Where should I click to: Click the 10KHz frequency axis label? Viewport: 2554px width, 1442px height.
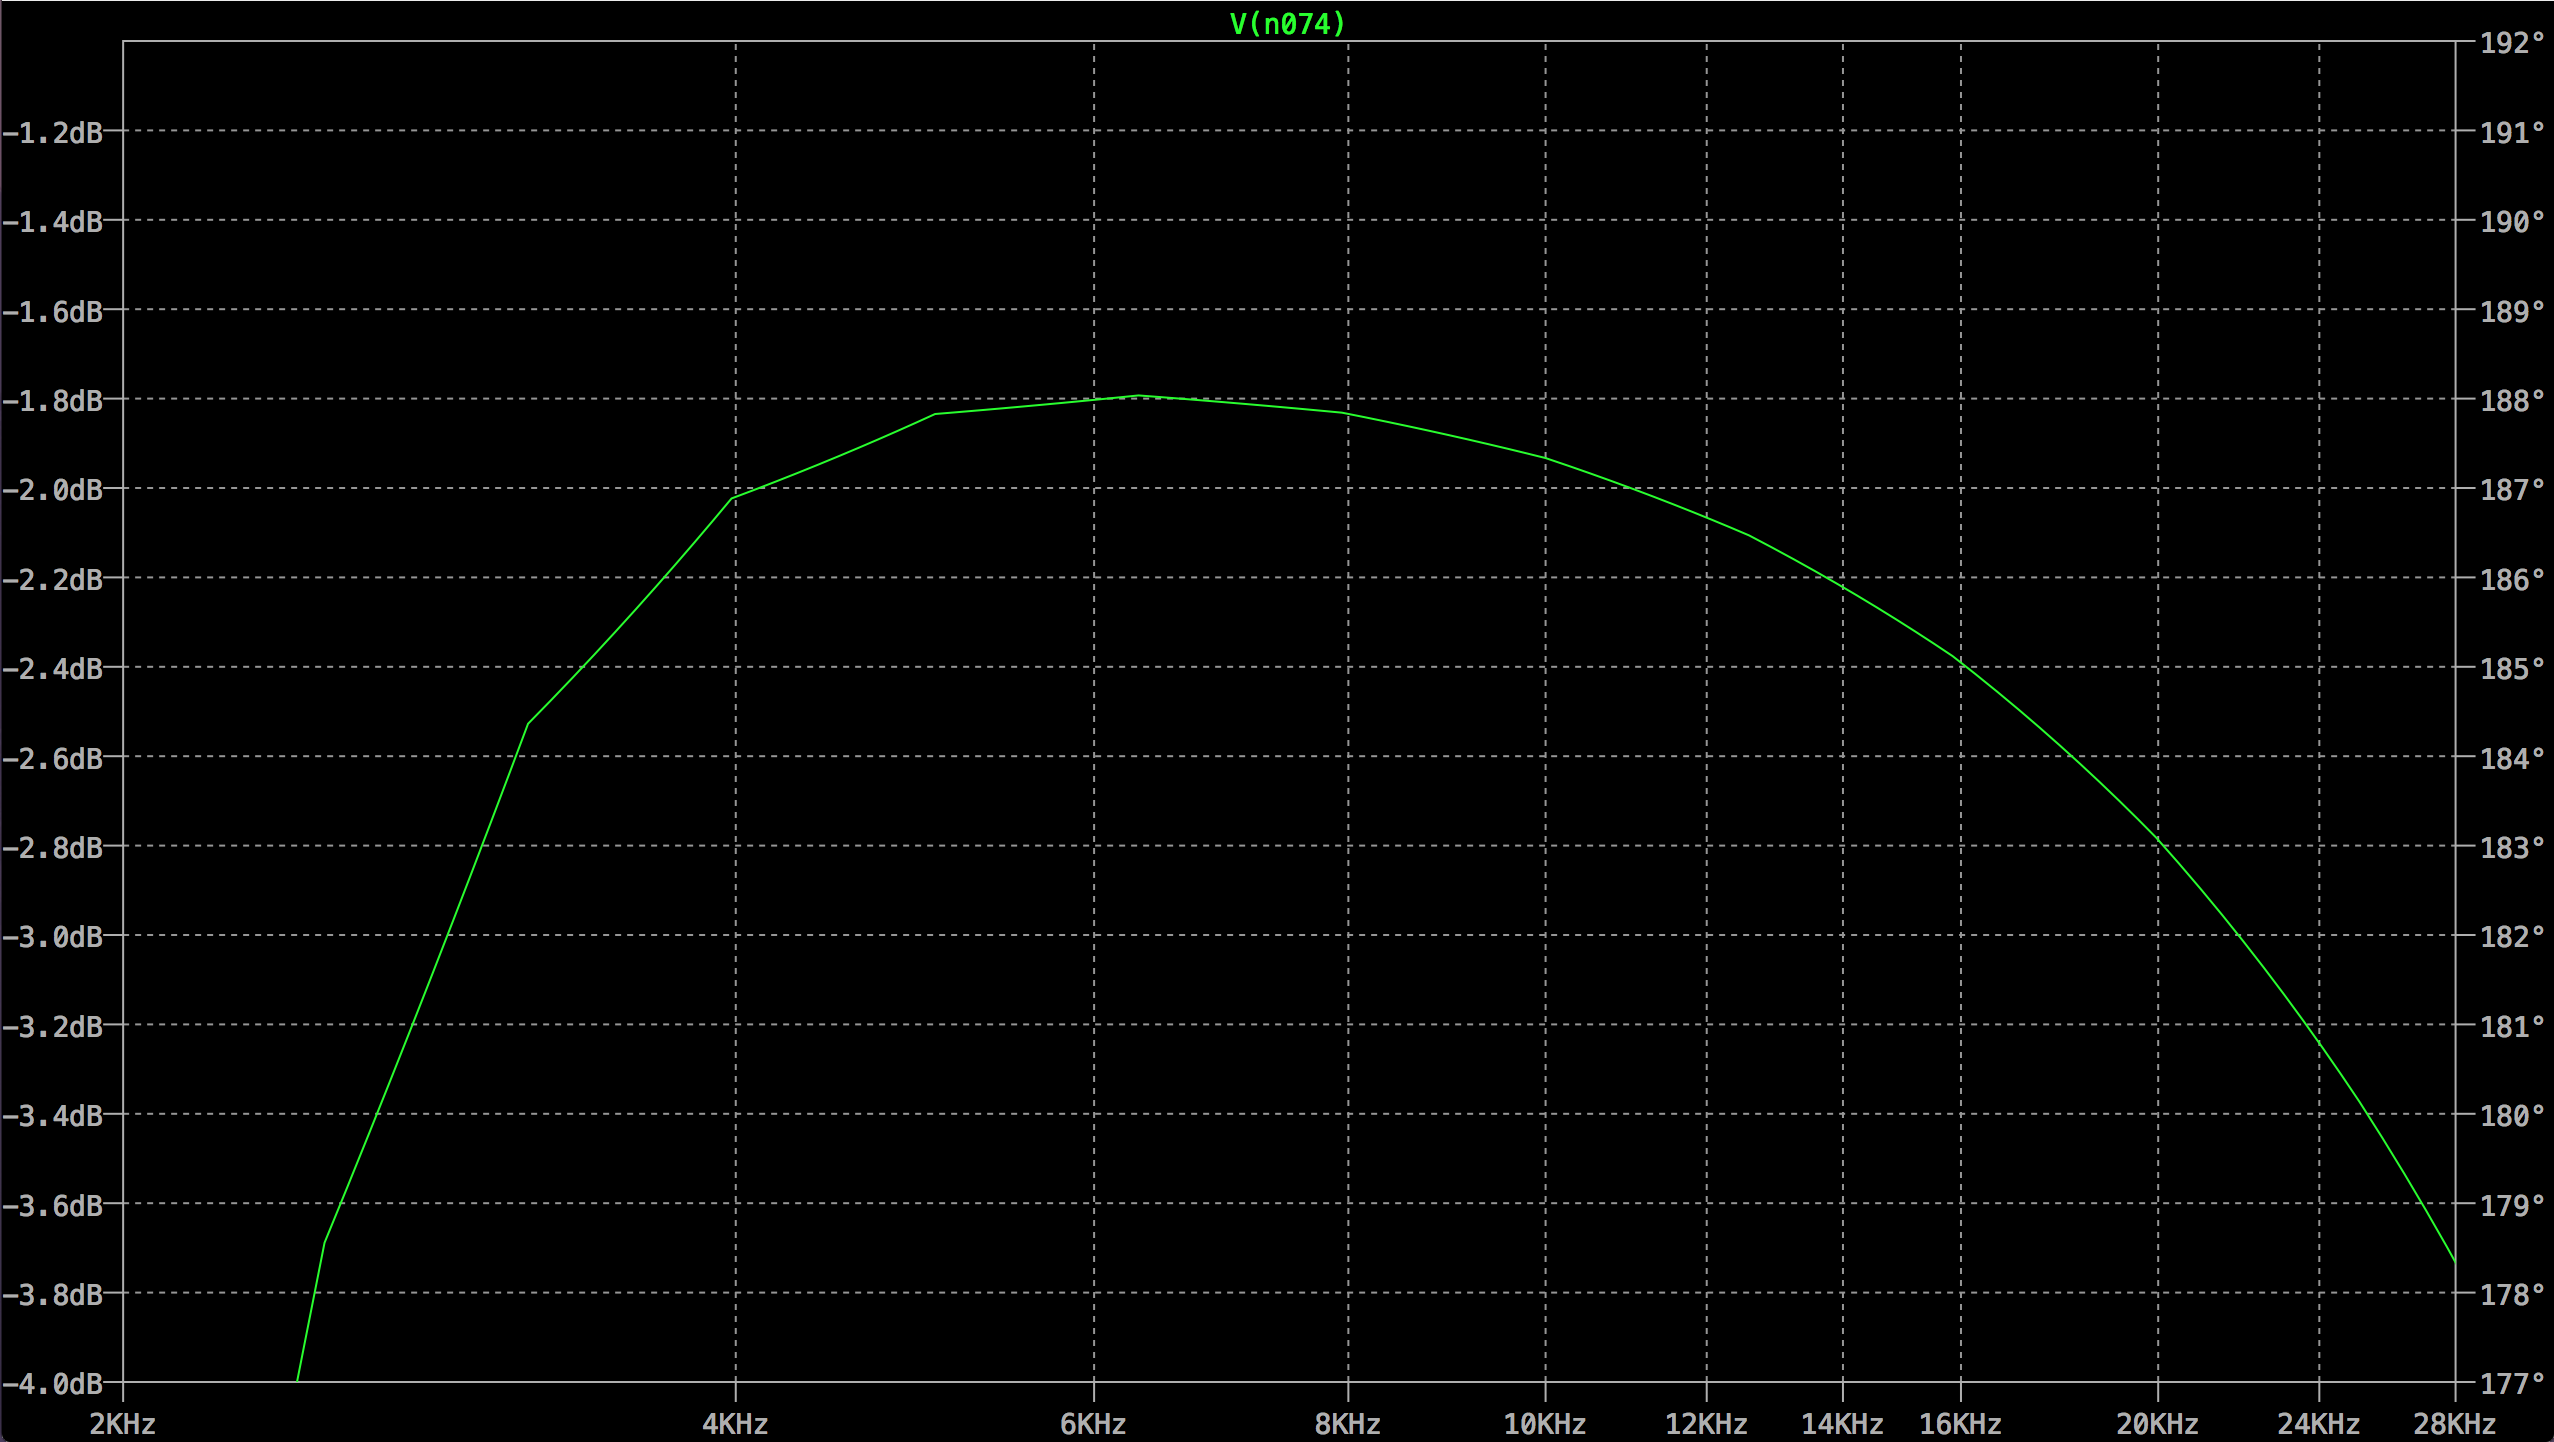pos(1545,1423)
